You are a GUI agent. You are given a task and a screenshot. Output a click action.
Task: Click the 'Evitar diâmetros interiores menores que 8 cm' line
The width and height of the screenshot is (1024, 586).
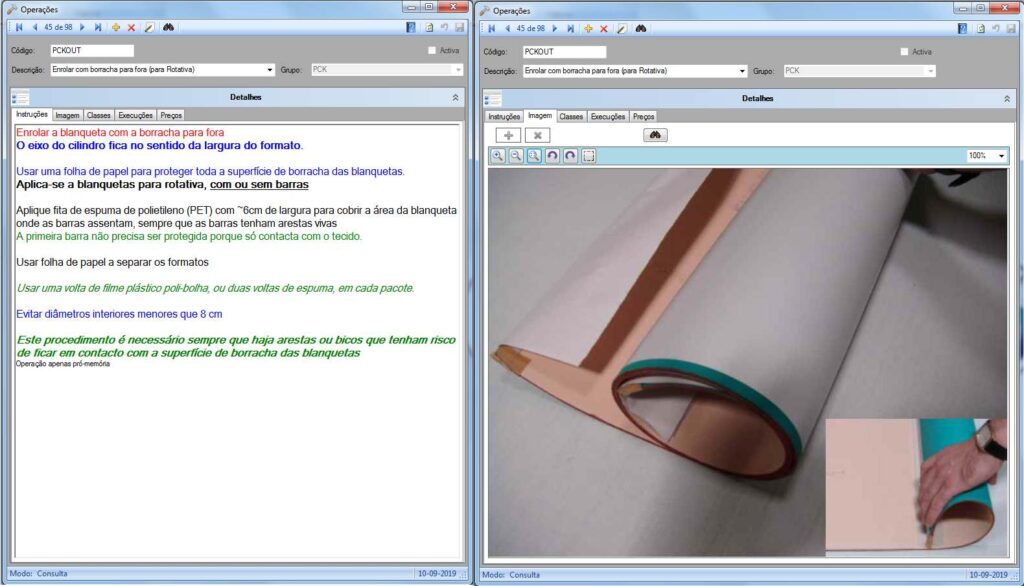pyautogui.click(x=120, y=314)
